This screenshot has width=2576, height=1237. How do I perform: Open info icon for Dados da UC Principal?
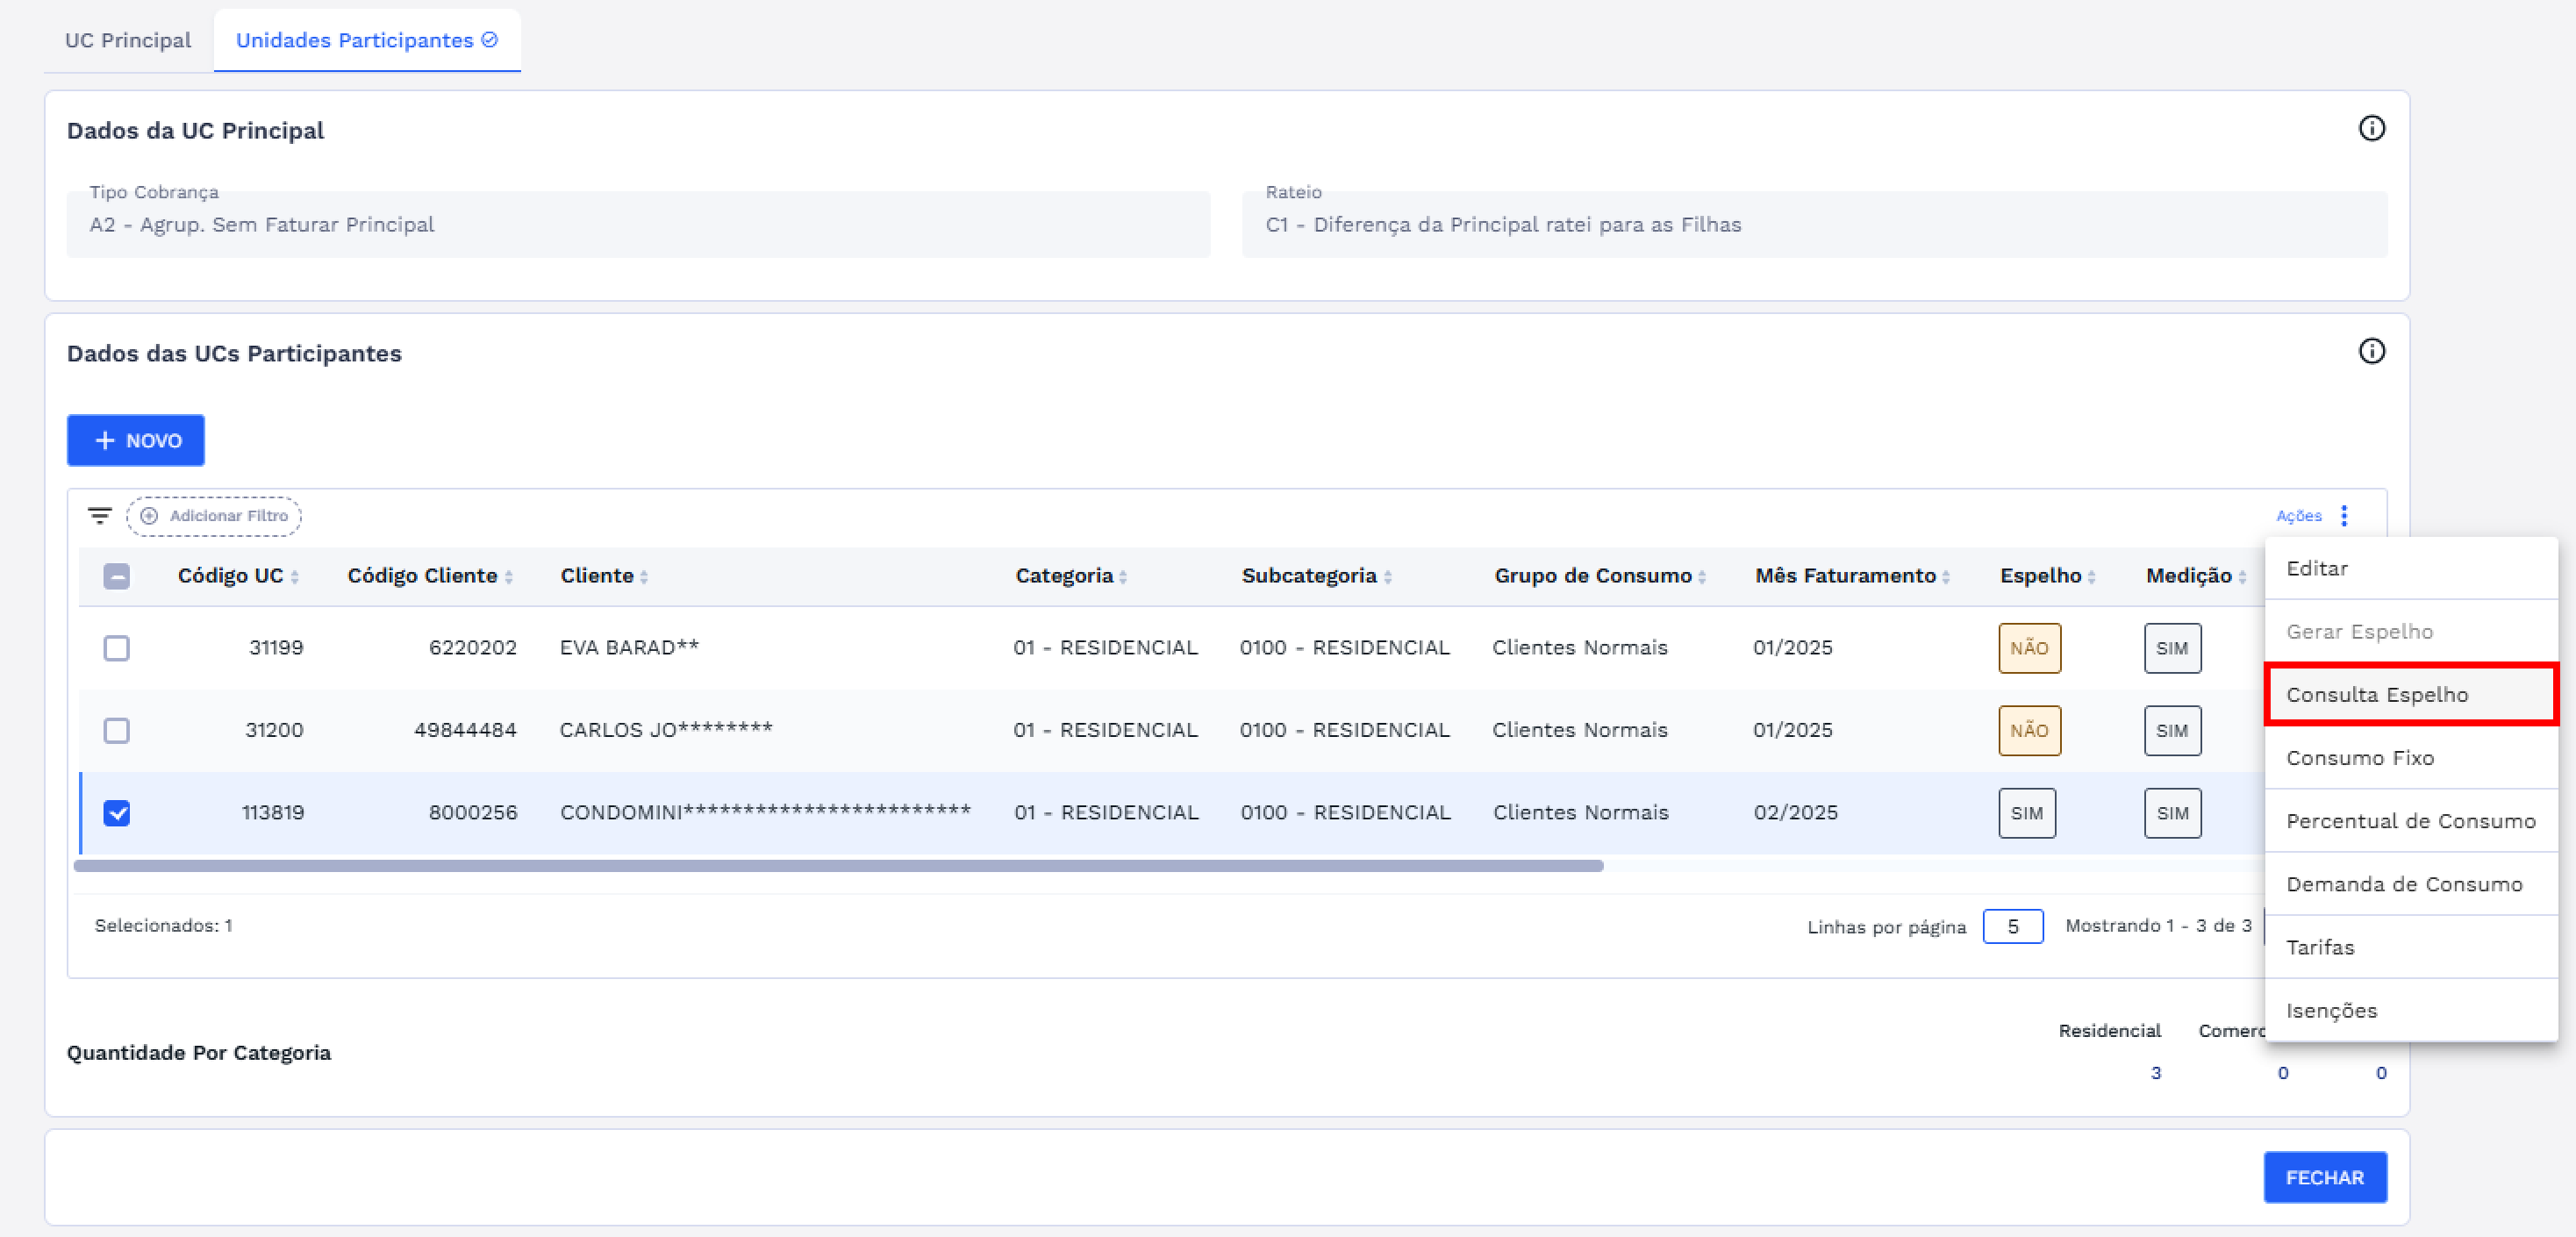coord(2371,129)
